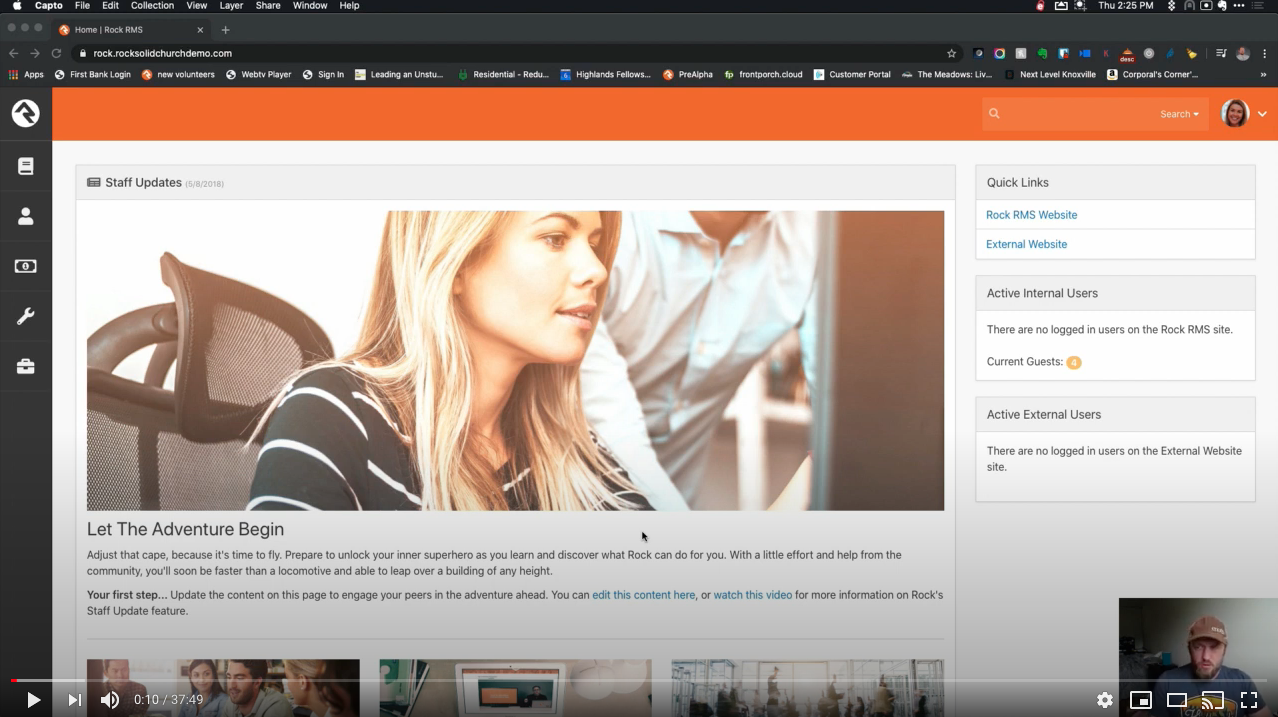
Task: Open the video player settings gear
Action: [1104, 700]
